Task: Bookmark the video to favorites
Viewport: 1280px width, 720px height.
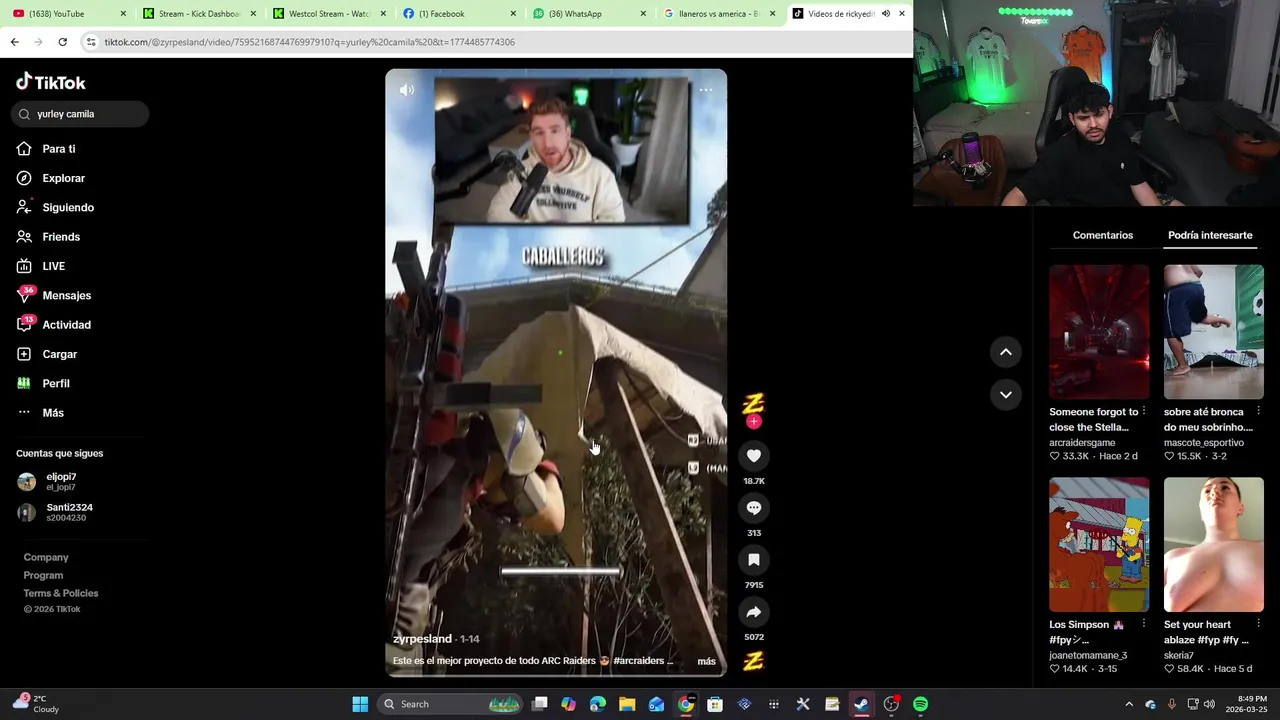Action: click(x=754, y=560)
